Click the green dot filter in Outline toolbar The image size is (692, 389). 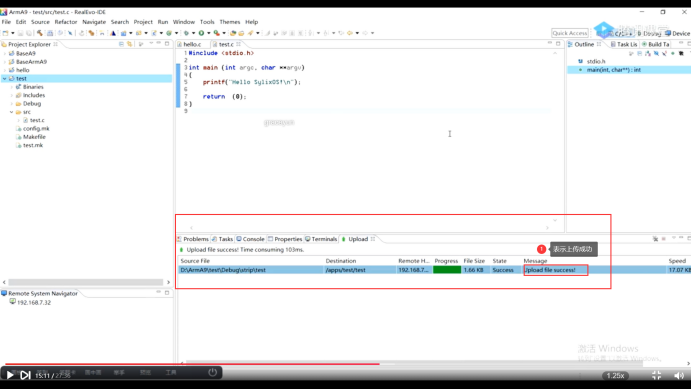tap(673, 53)
